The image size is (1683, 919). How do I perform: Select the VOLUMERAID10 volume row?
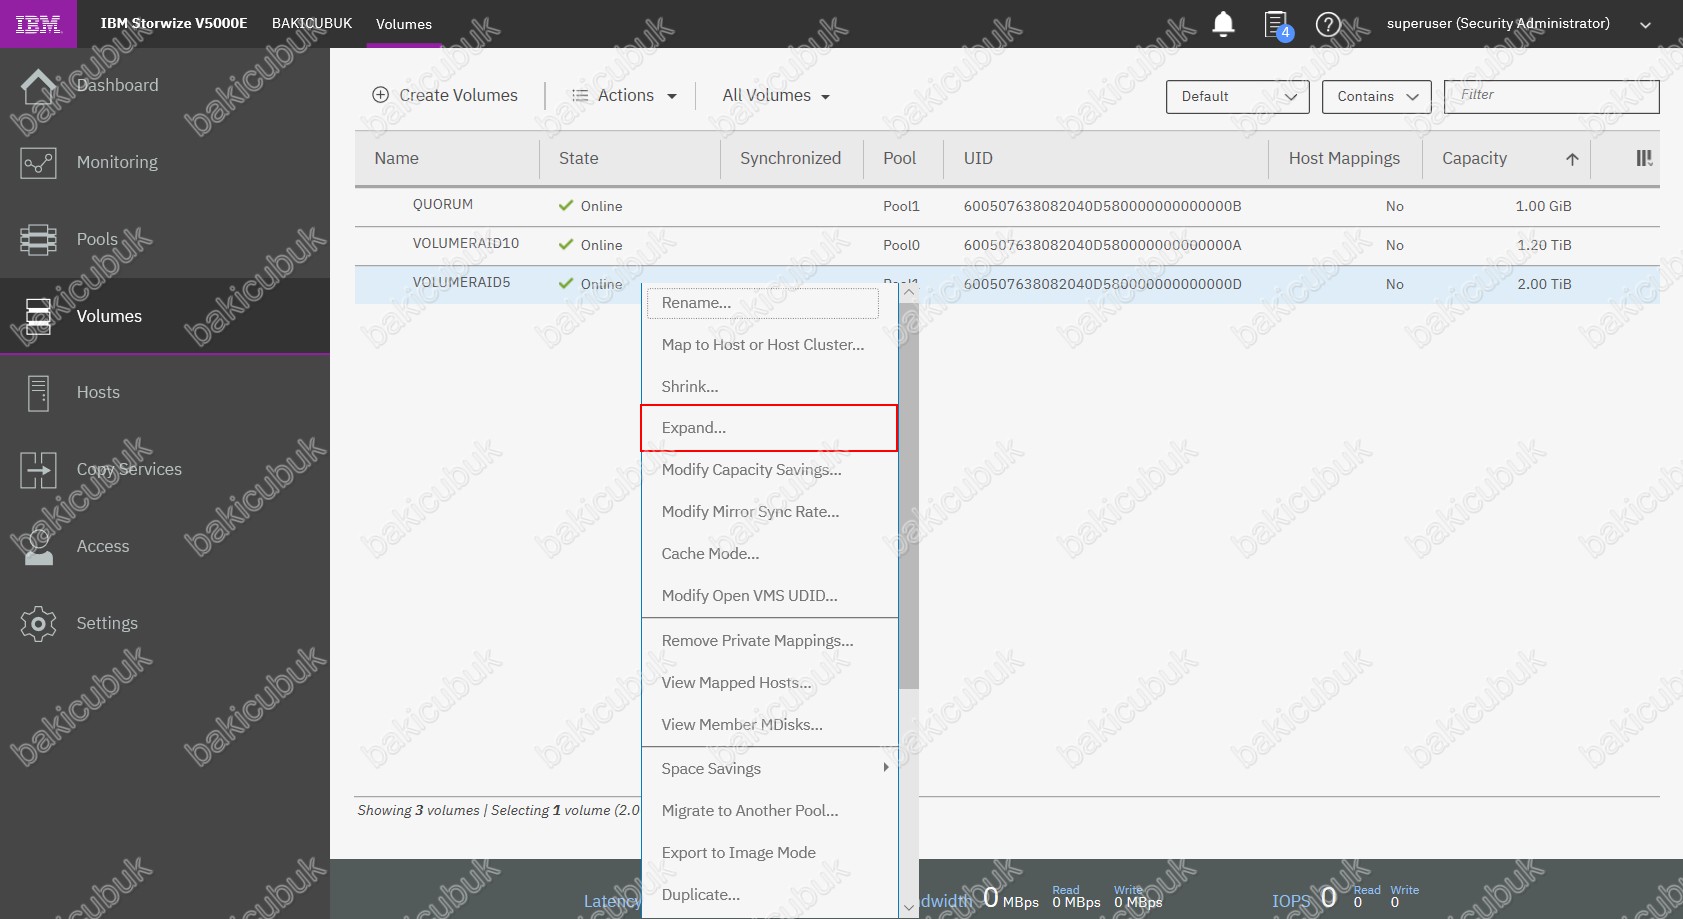(1007, 245)
